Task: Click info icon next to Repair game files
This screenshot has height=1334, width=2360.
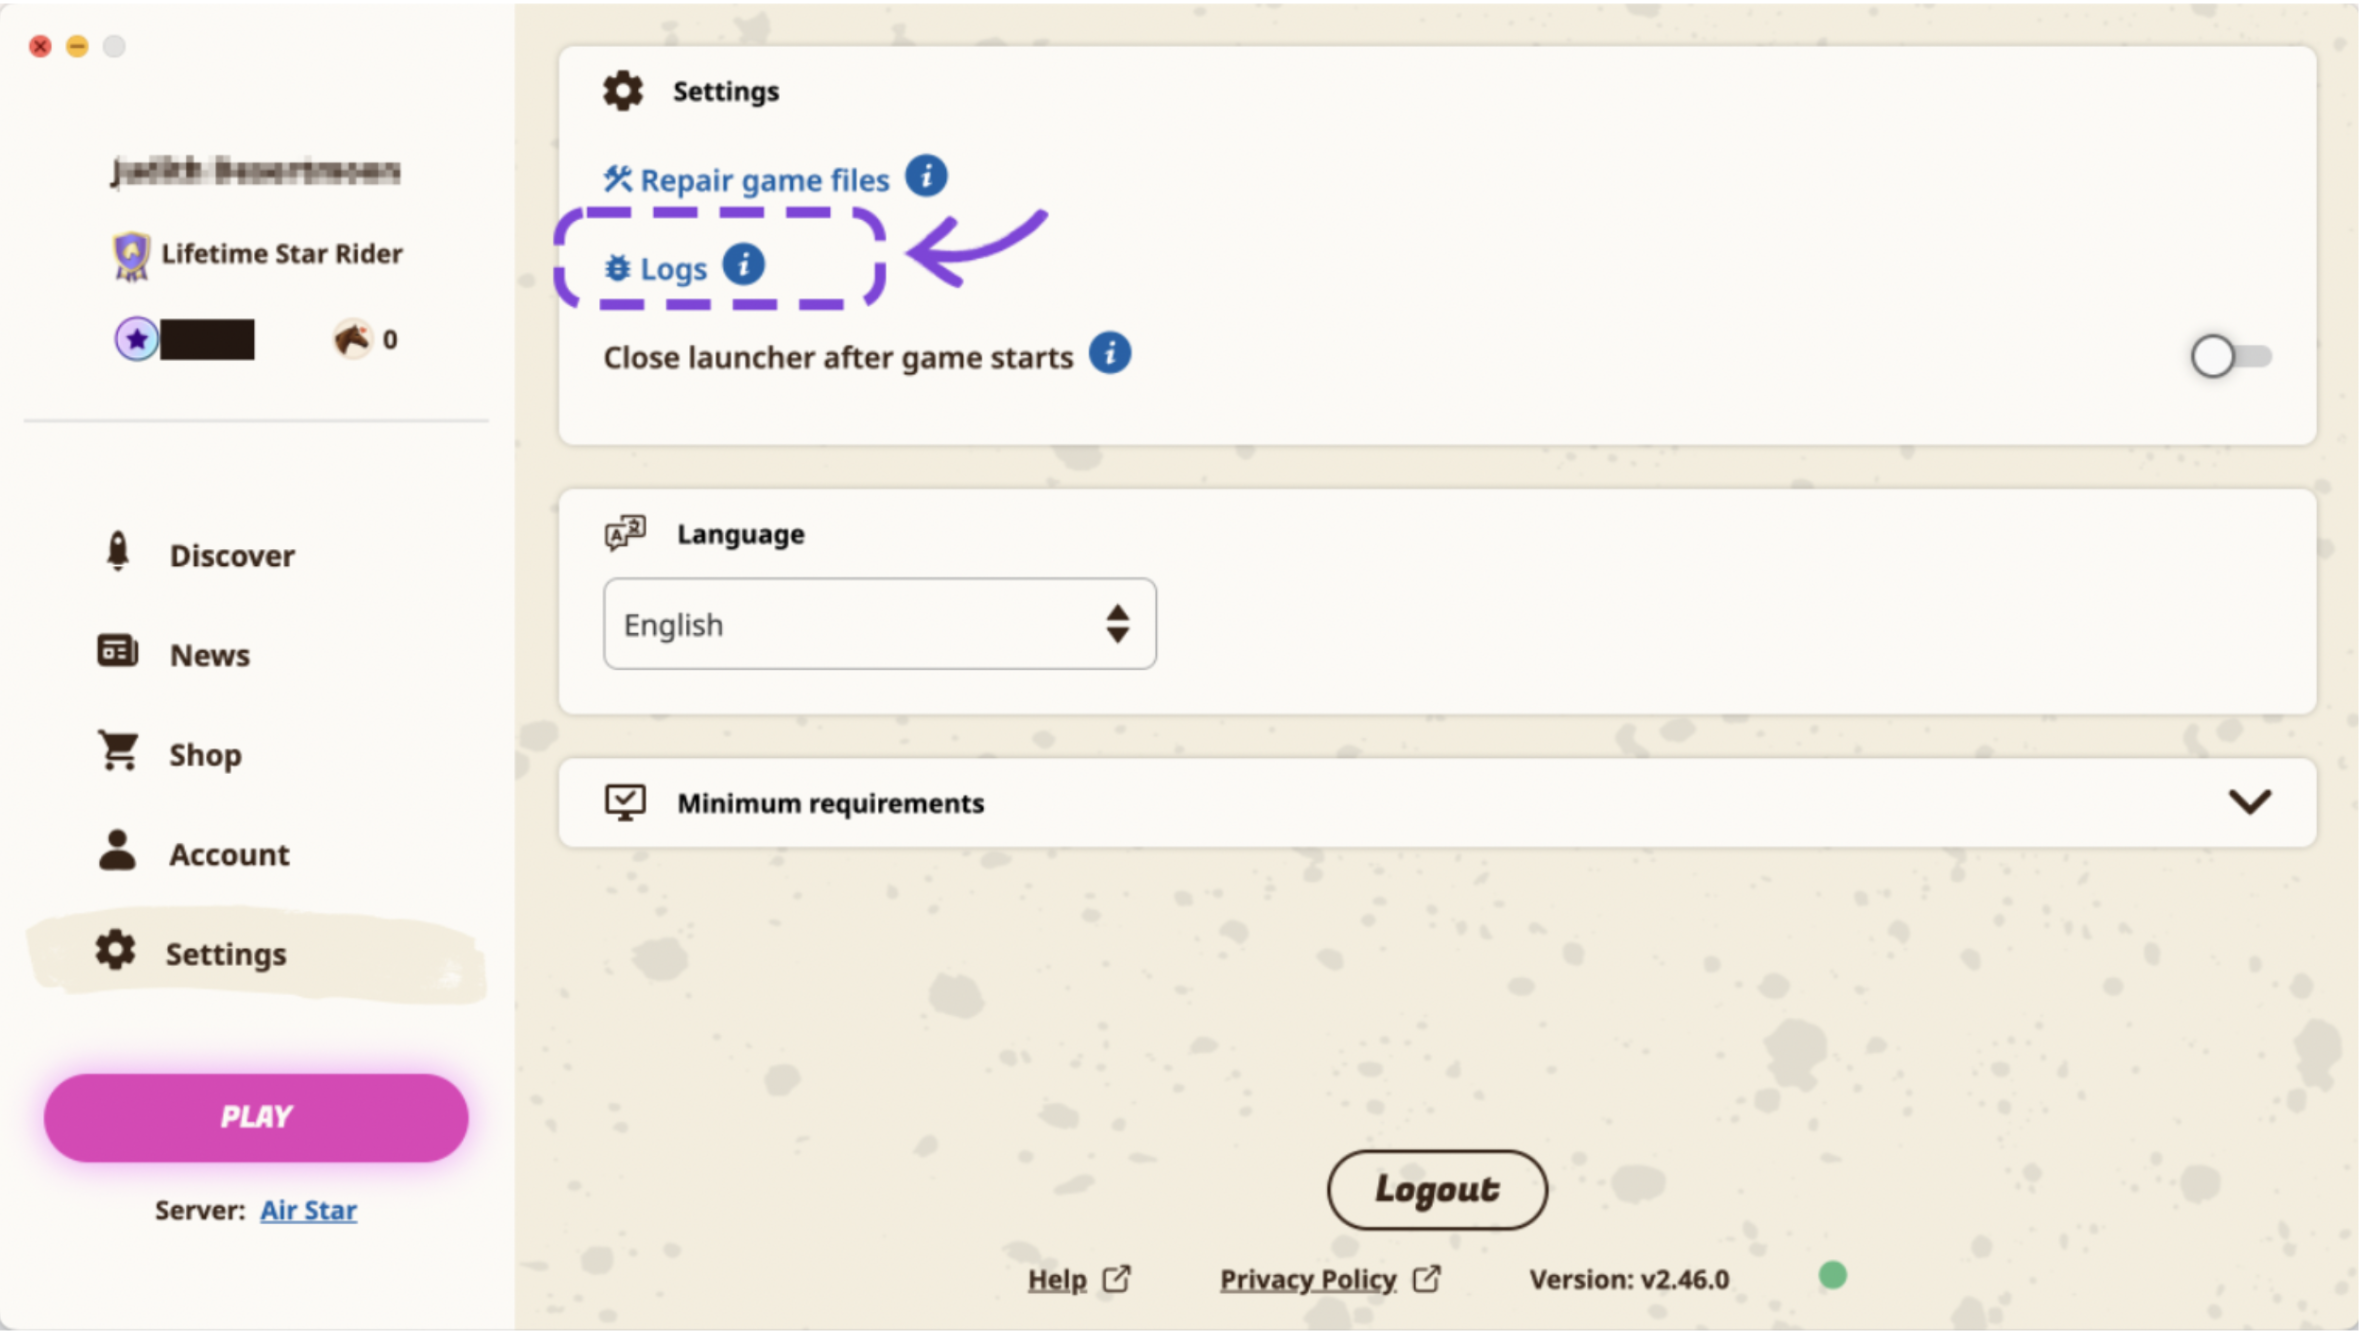Action: click(926, 177)
